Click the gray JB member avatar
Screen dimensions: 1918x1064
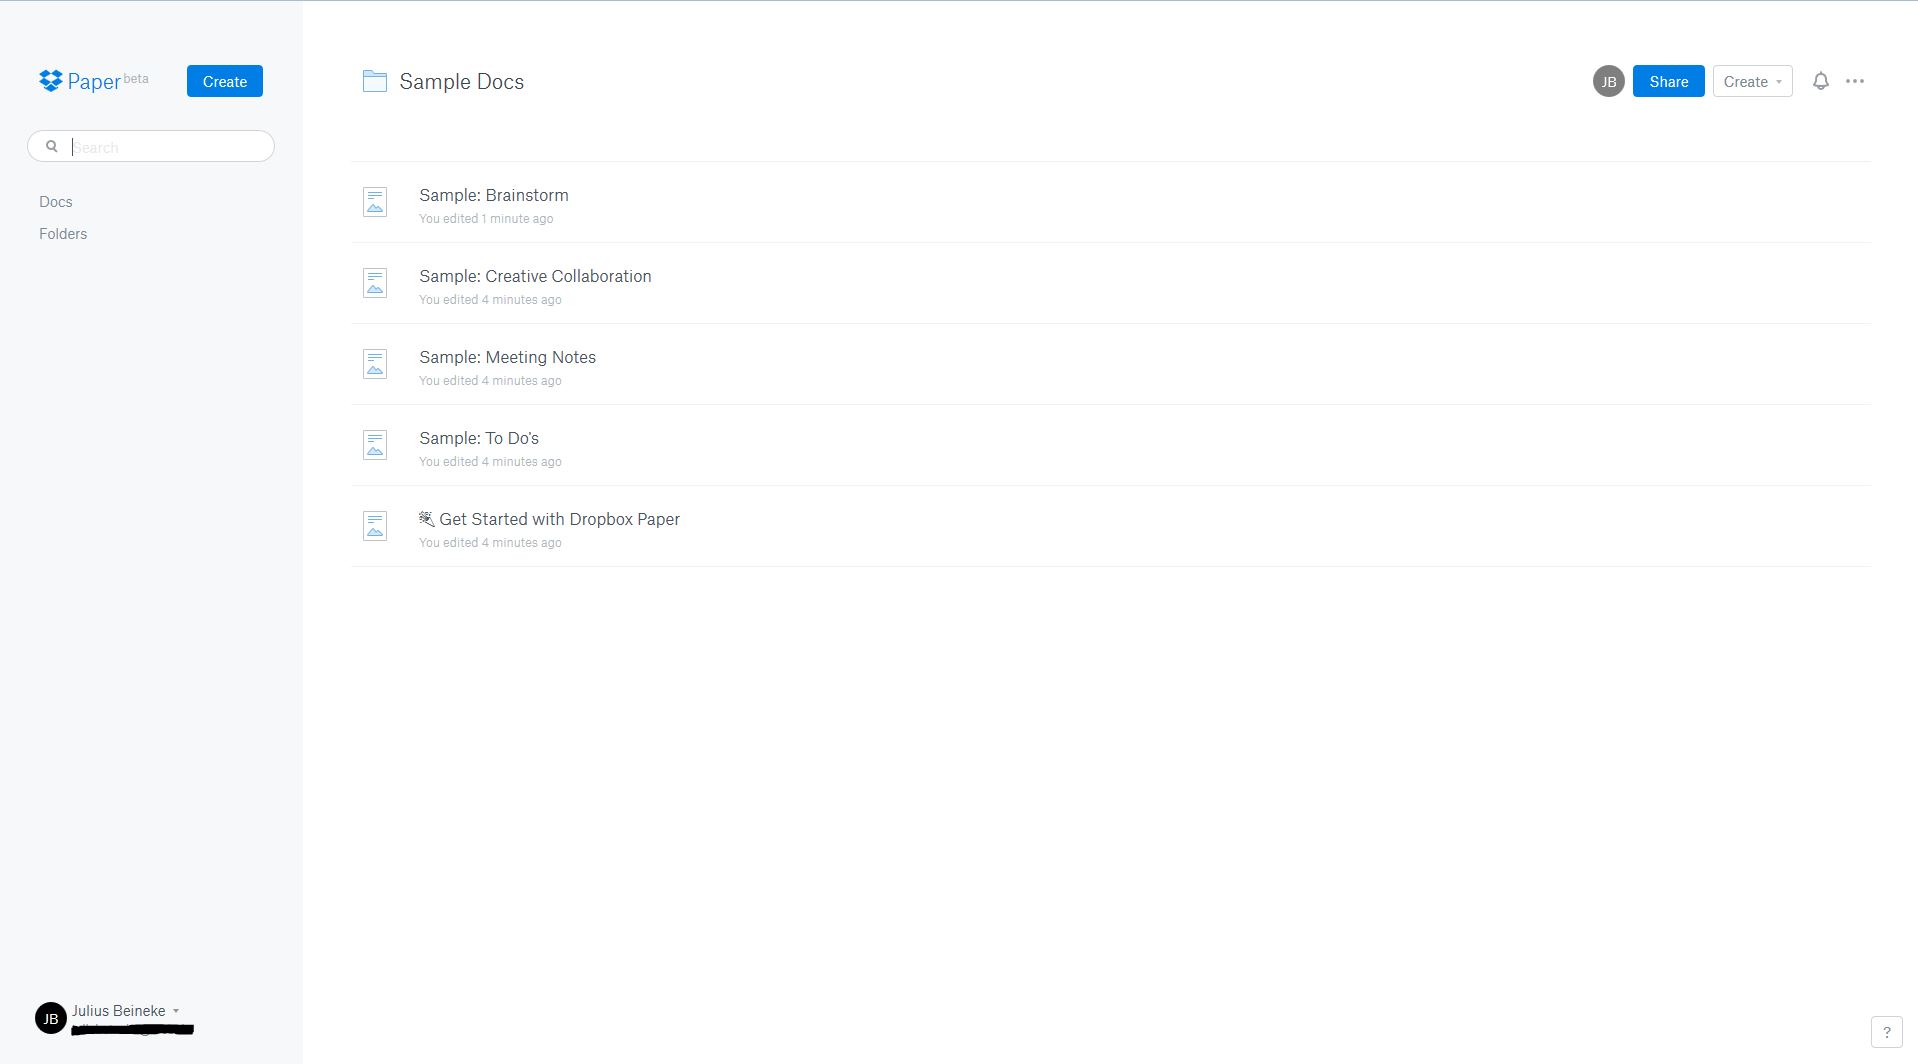point(1608,81)
